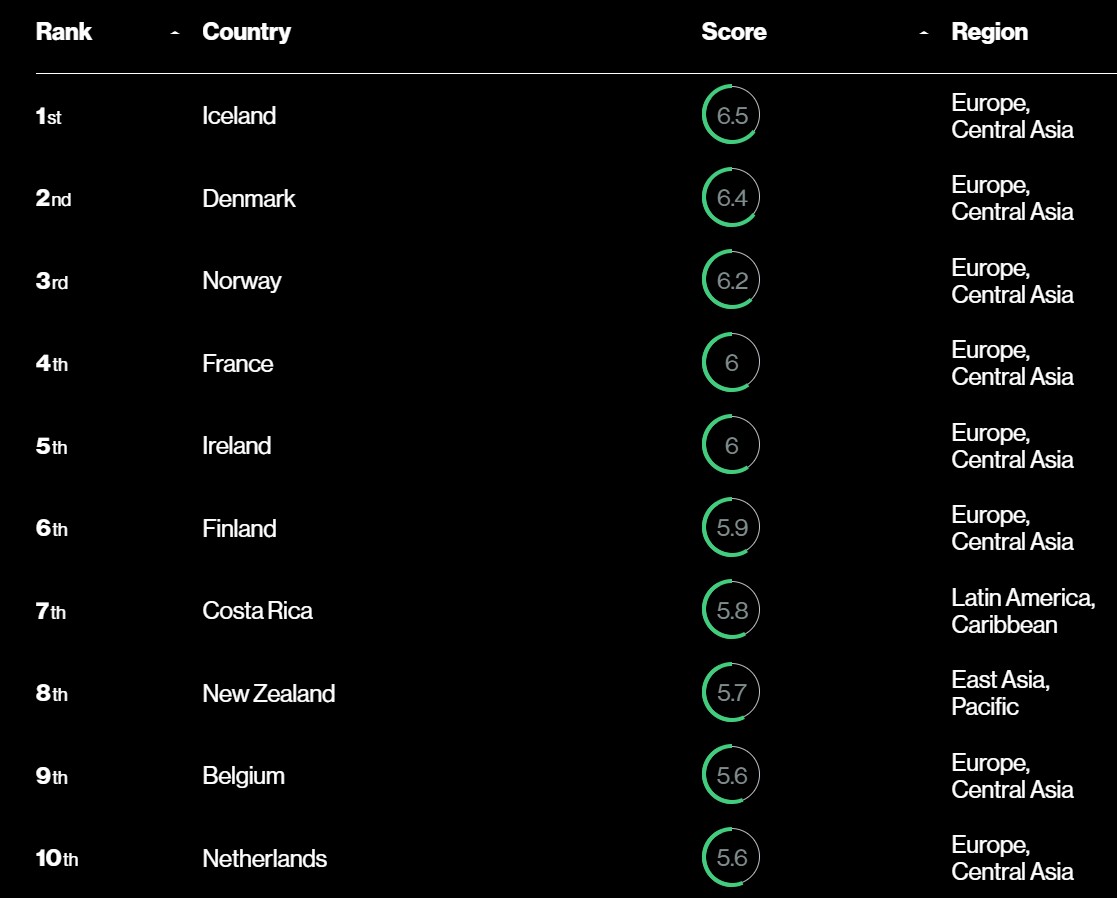Image resolution: width=1117 pixels, height=898 pixels.
Task: Sort table by the Country column header
Action: 246,32
